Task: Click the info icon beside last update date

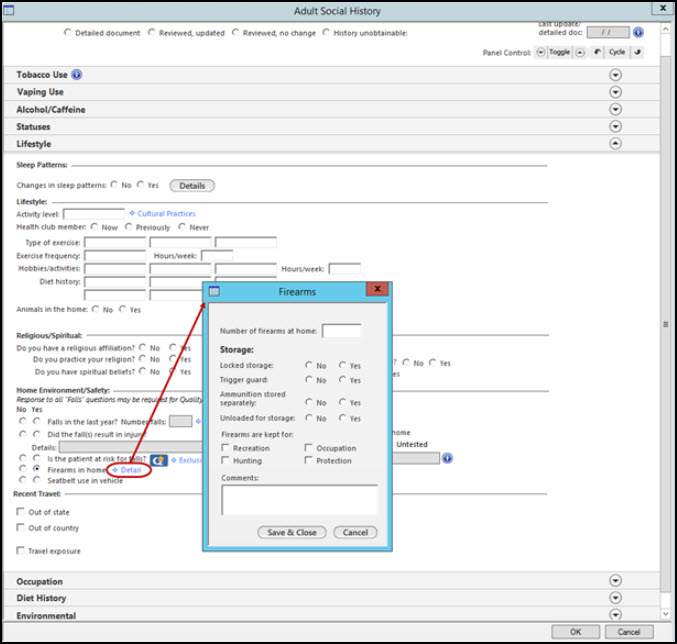Action: [638, 32]
